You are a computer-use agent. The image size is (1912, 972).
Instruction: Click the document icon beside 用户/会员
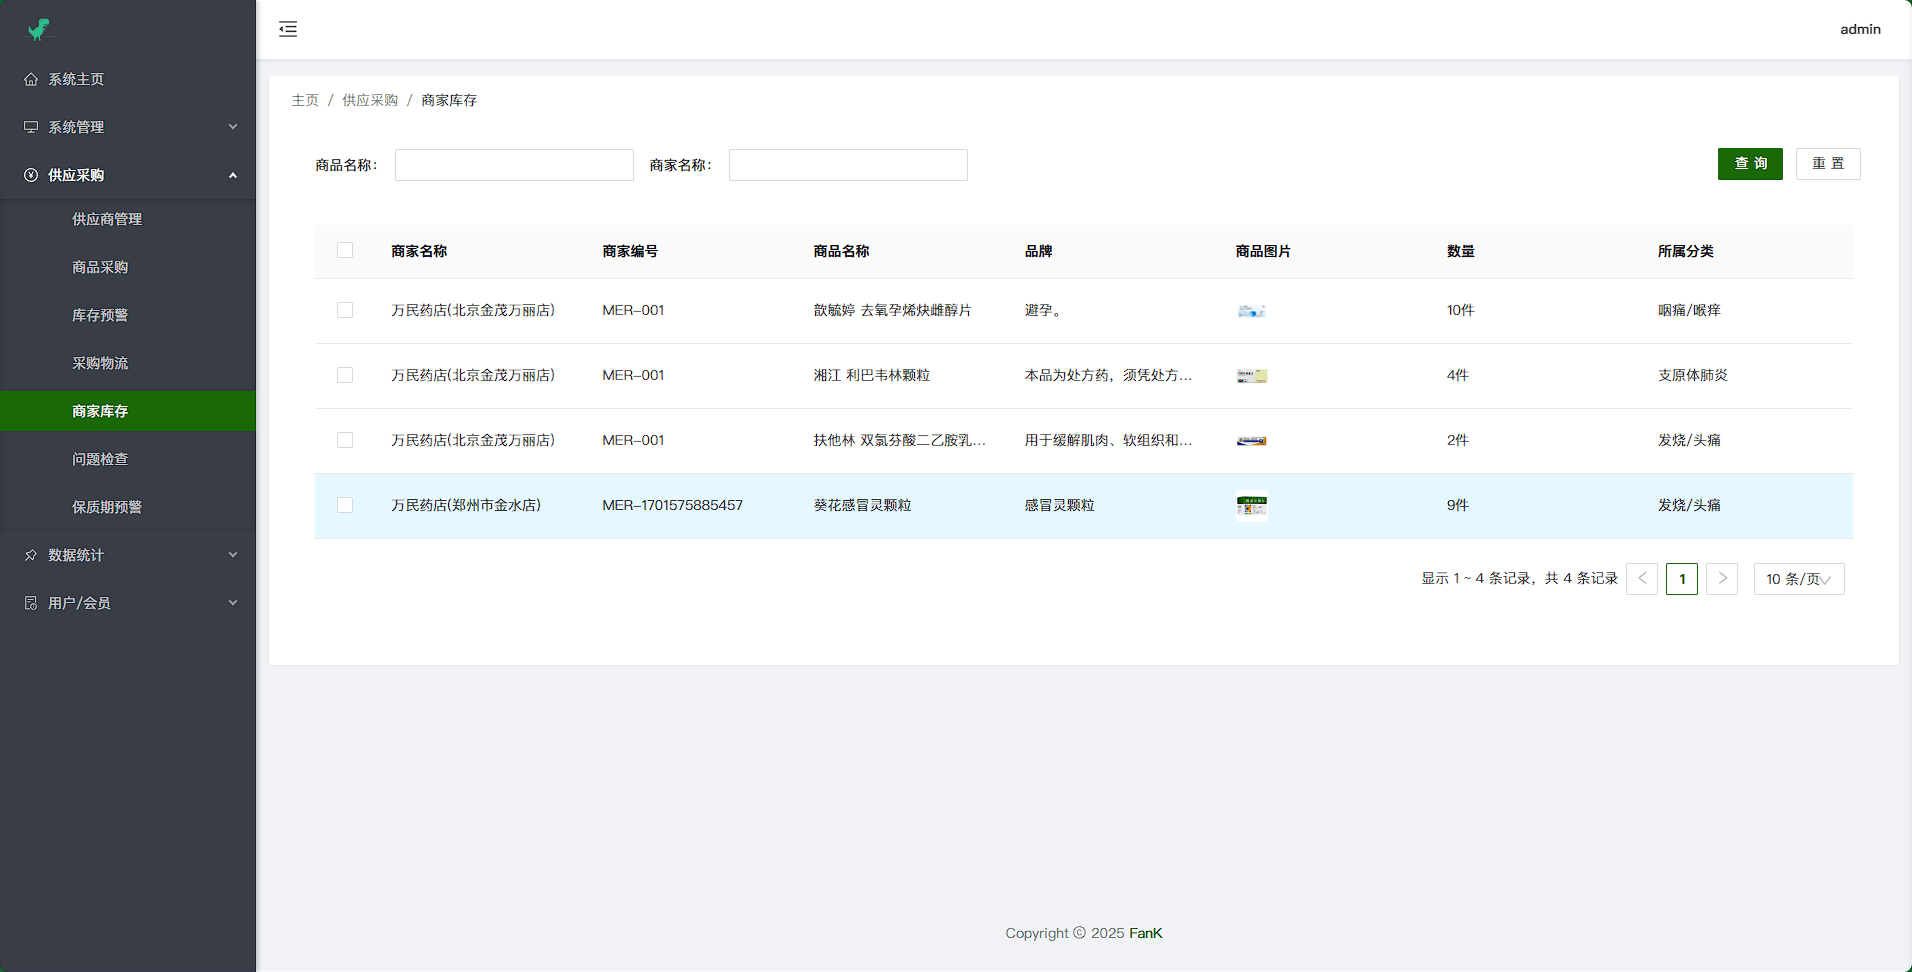click(31, 603)
